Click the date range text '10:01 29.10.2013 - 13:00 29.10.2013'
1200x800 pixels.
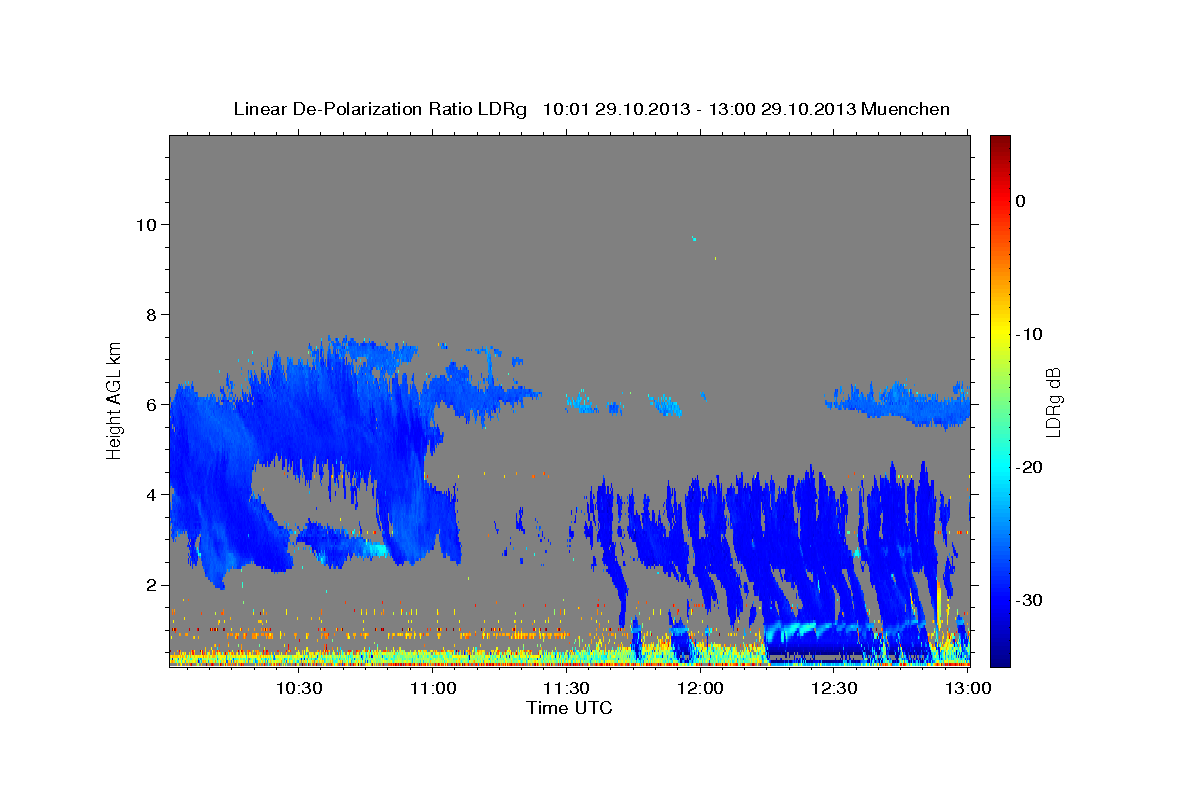point(699,109)
